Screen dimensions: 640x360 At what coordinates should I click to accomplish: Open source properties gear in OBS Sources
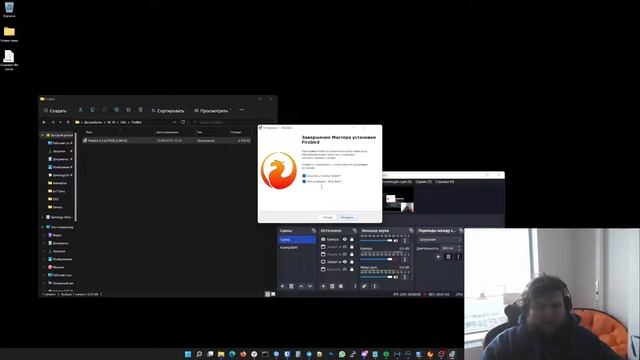341,286
